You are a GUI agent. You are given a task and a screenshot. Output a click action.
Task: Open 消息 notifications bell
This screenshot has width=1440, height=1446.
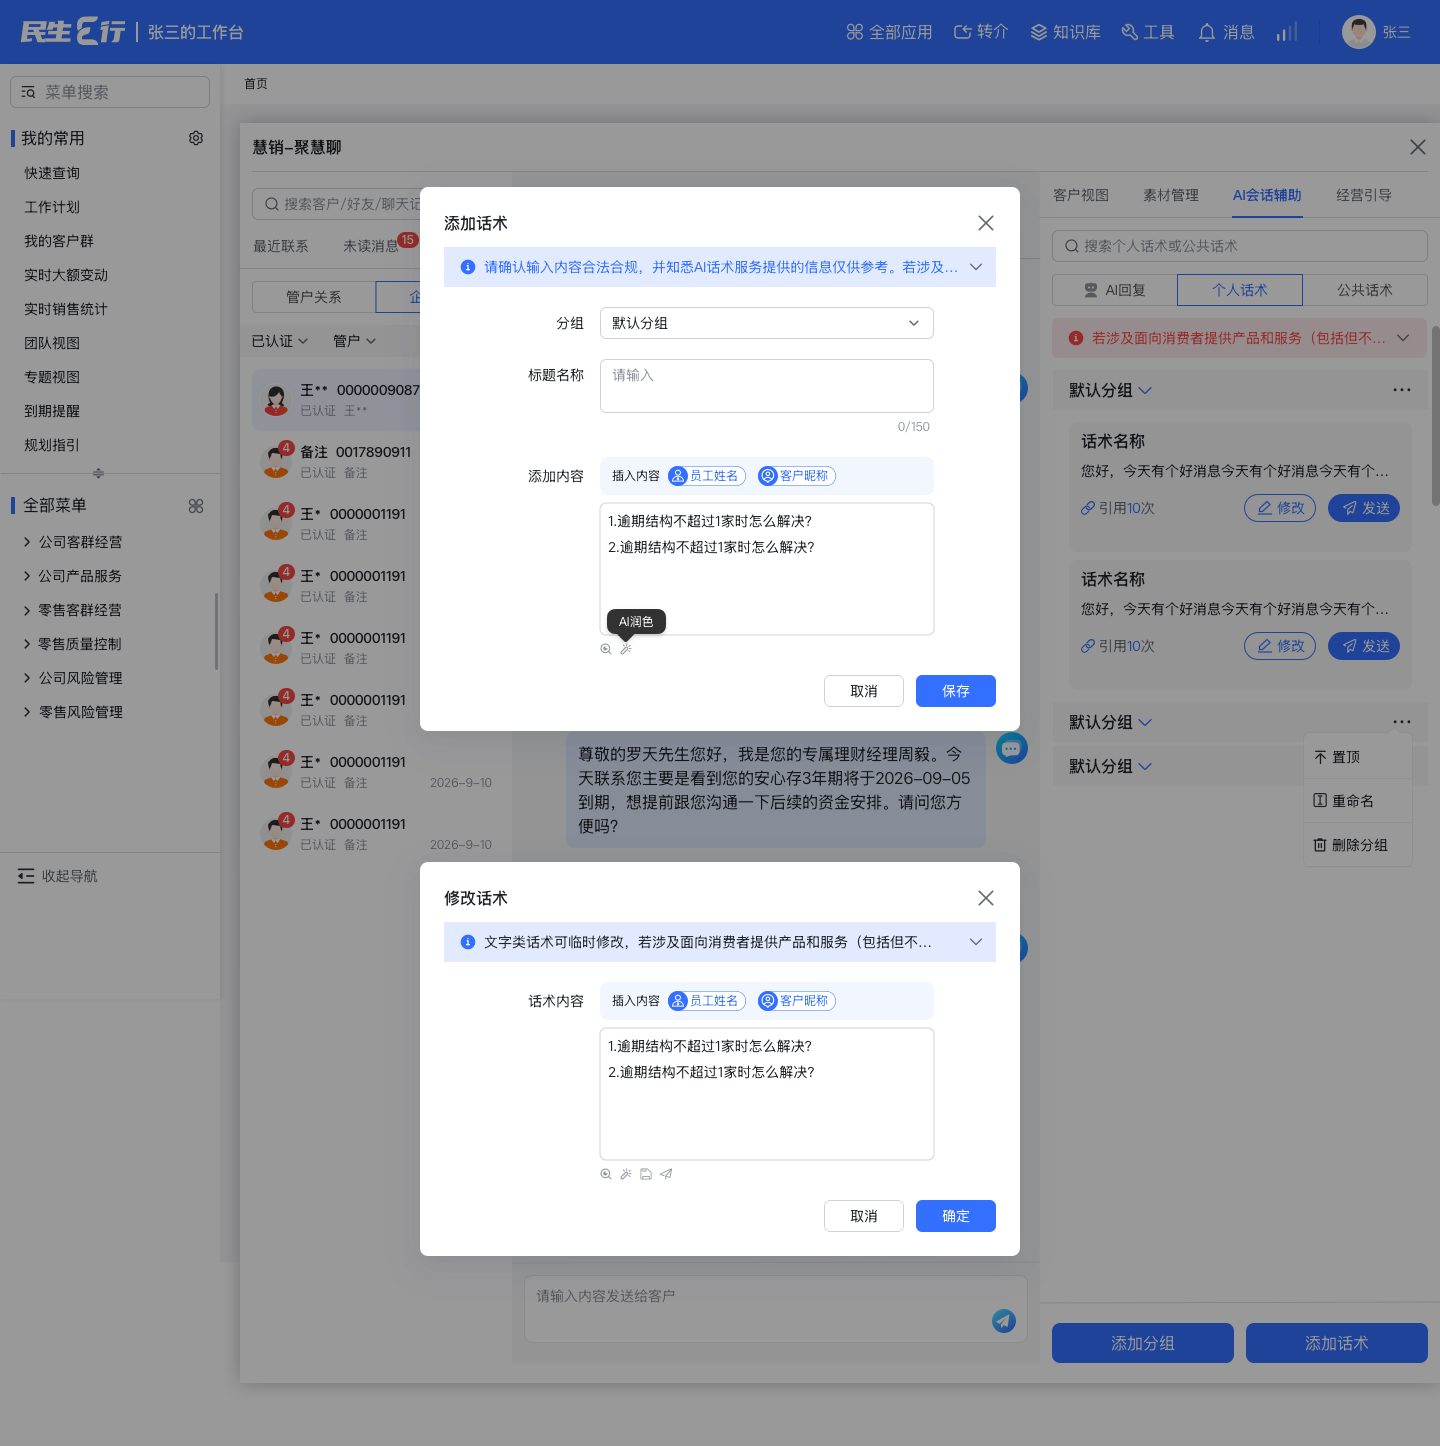coord(1226,32)
